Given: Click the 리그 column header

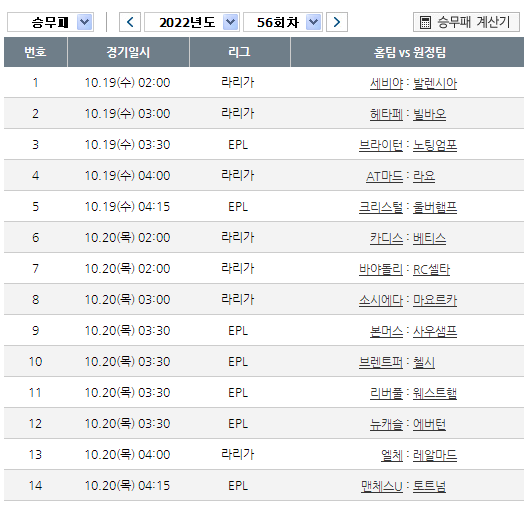Looking at the screenshot, I should (240, 52).
